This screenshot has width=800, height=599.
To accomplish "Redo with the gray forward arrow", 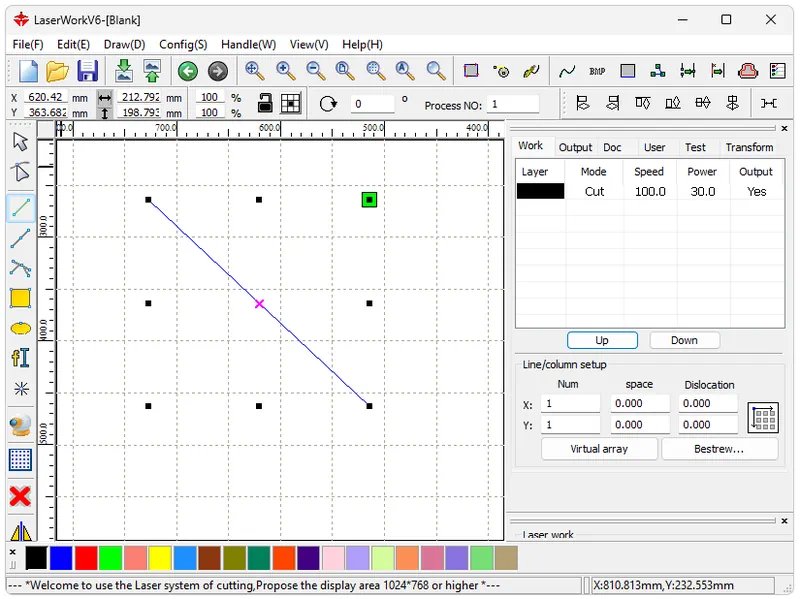I will [x=218, y=71].
